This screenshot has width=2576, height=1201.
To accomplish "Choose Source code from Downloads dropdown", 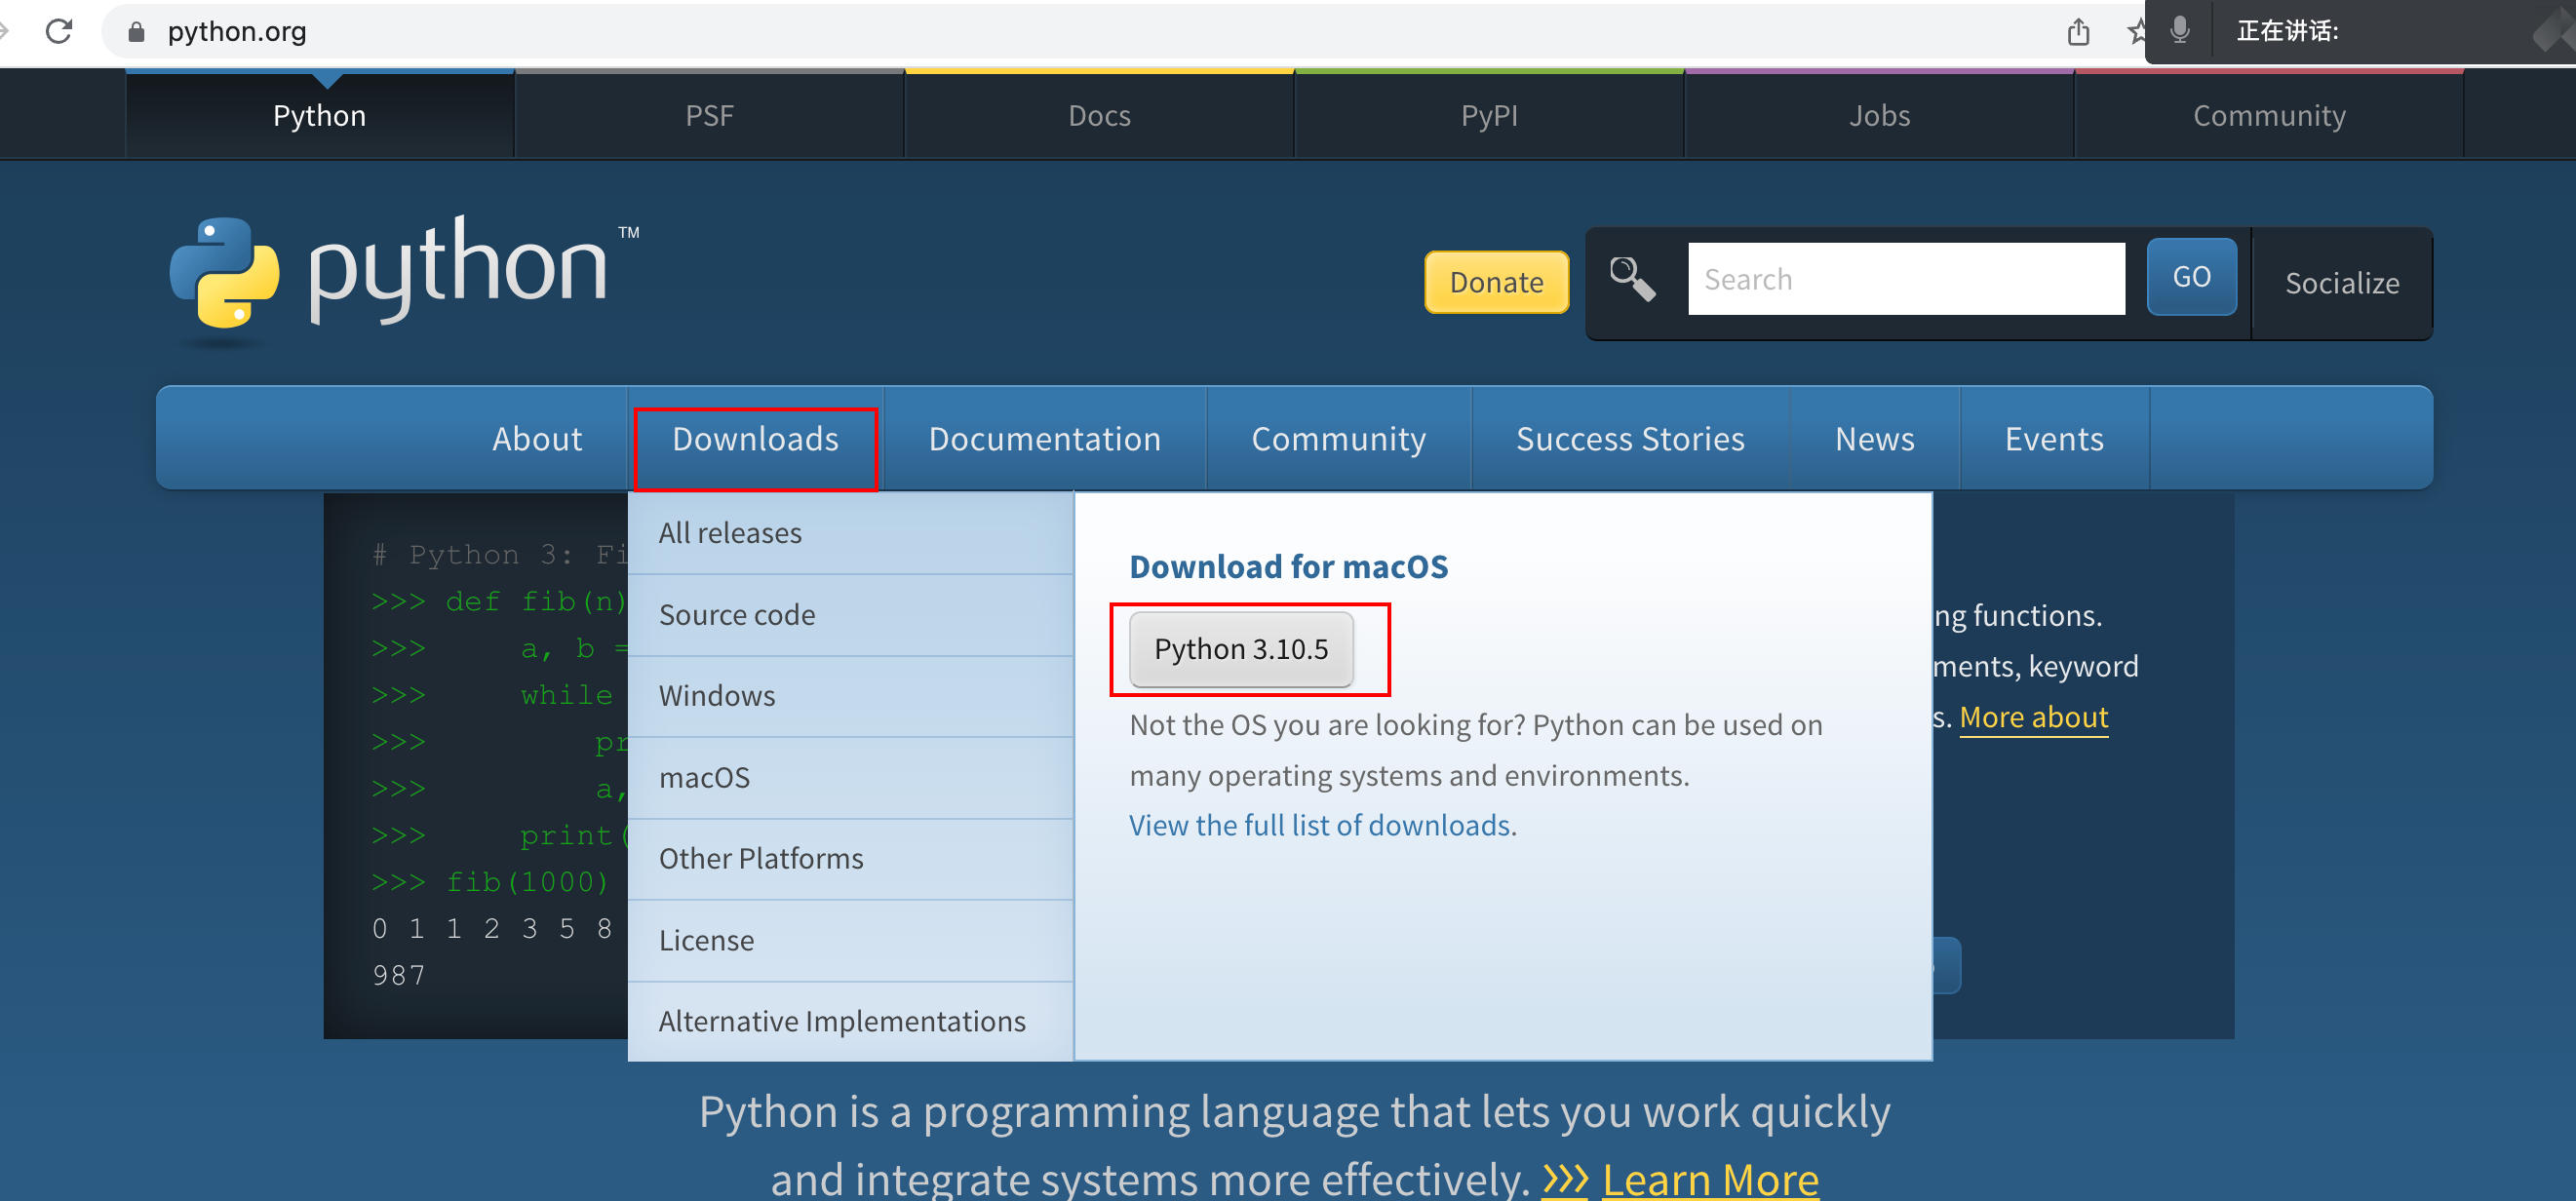I will point(850,615).
